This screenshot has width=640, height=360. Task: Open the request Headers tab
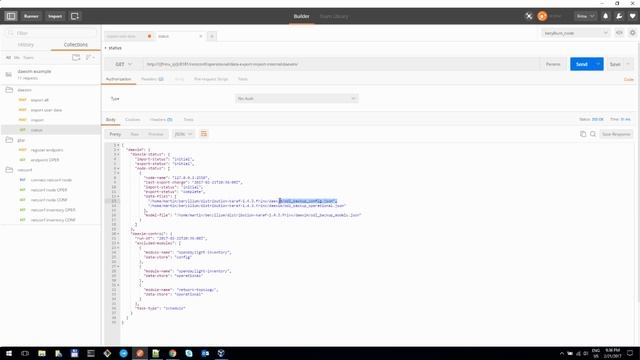coord(152,79)
